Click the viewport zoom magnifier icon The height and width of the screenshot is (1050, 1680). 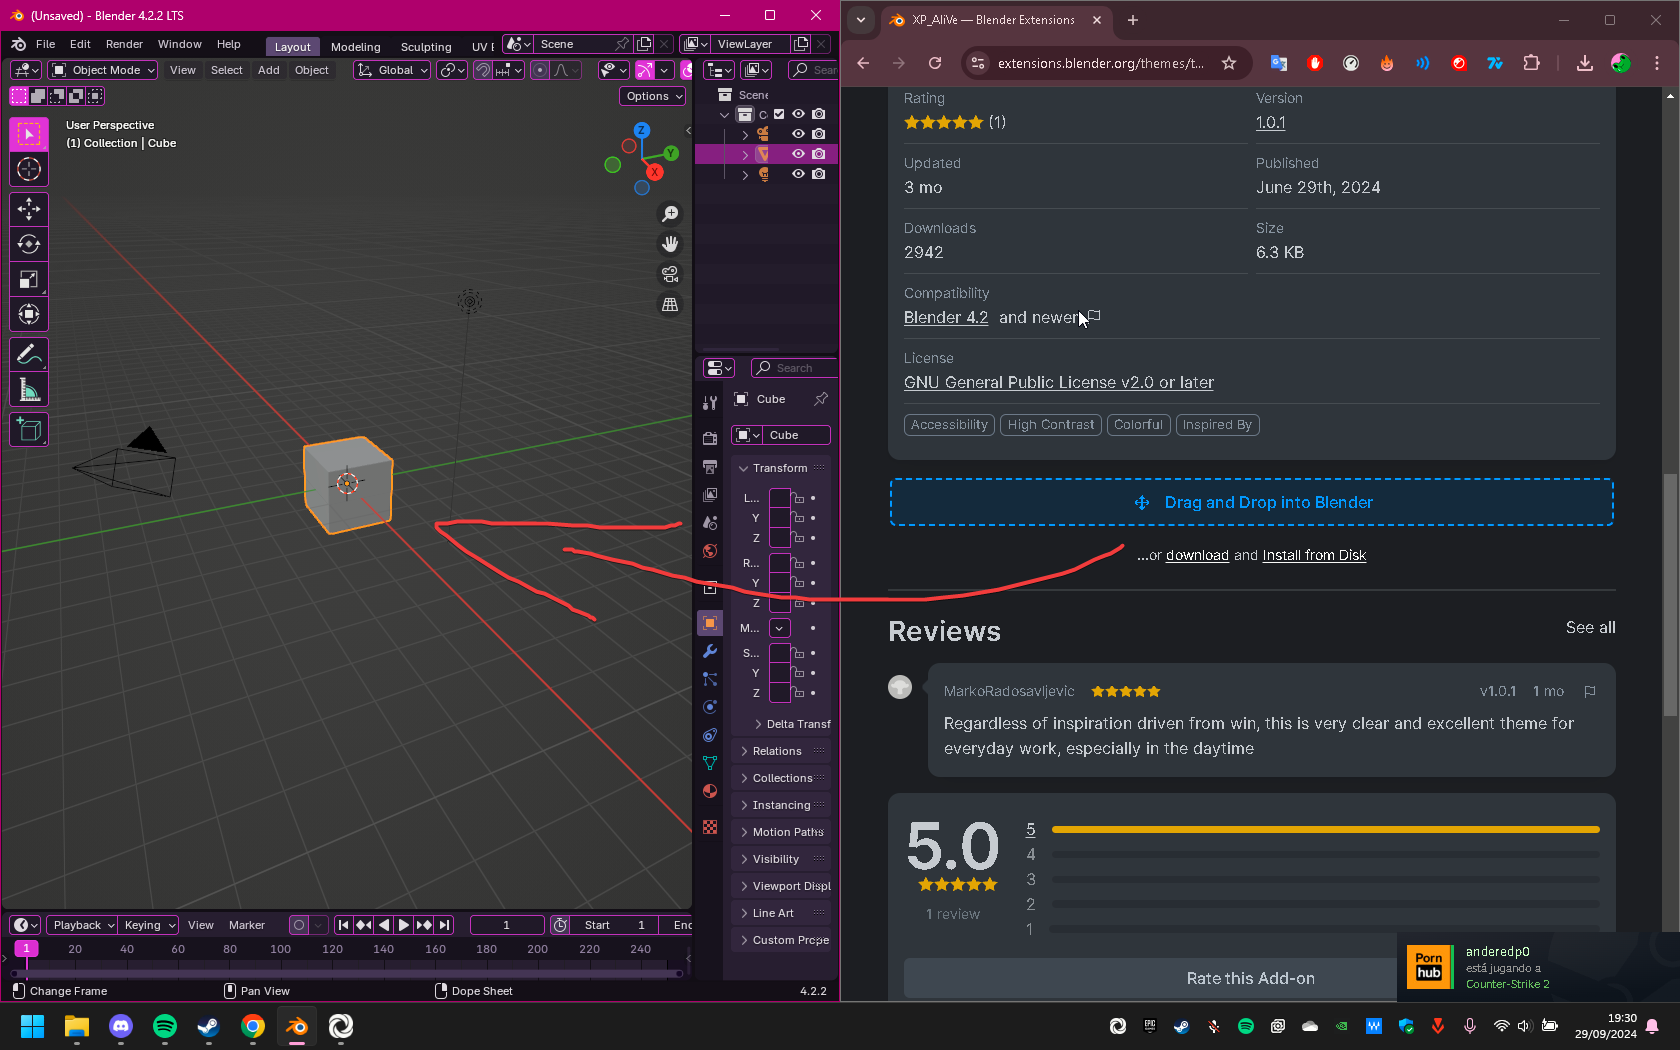coord(670,214)
